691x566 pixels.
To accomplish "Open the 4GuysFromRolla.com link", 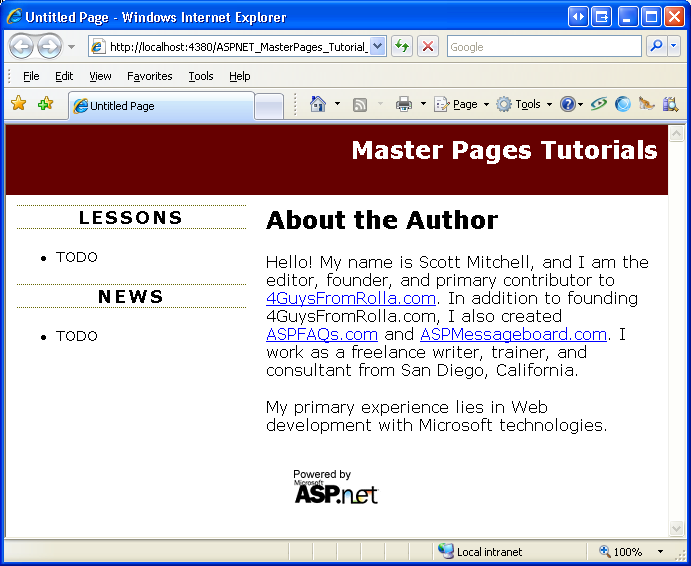I will coord(351,298).
